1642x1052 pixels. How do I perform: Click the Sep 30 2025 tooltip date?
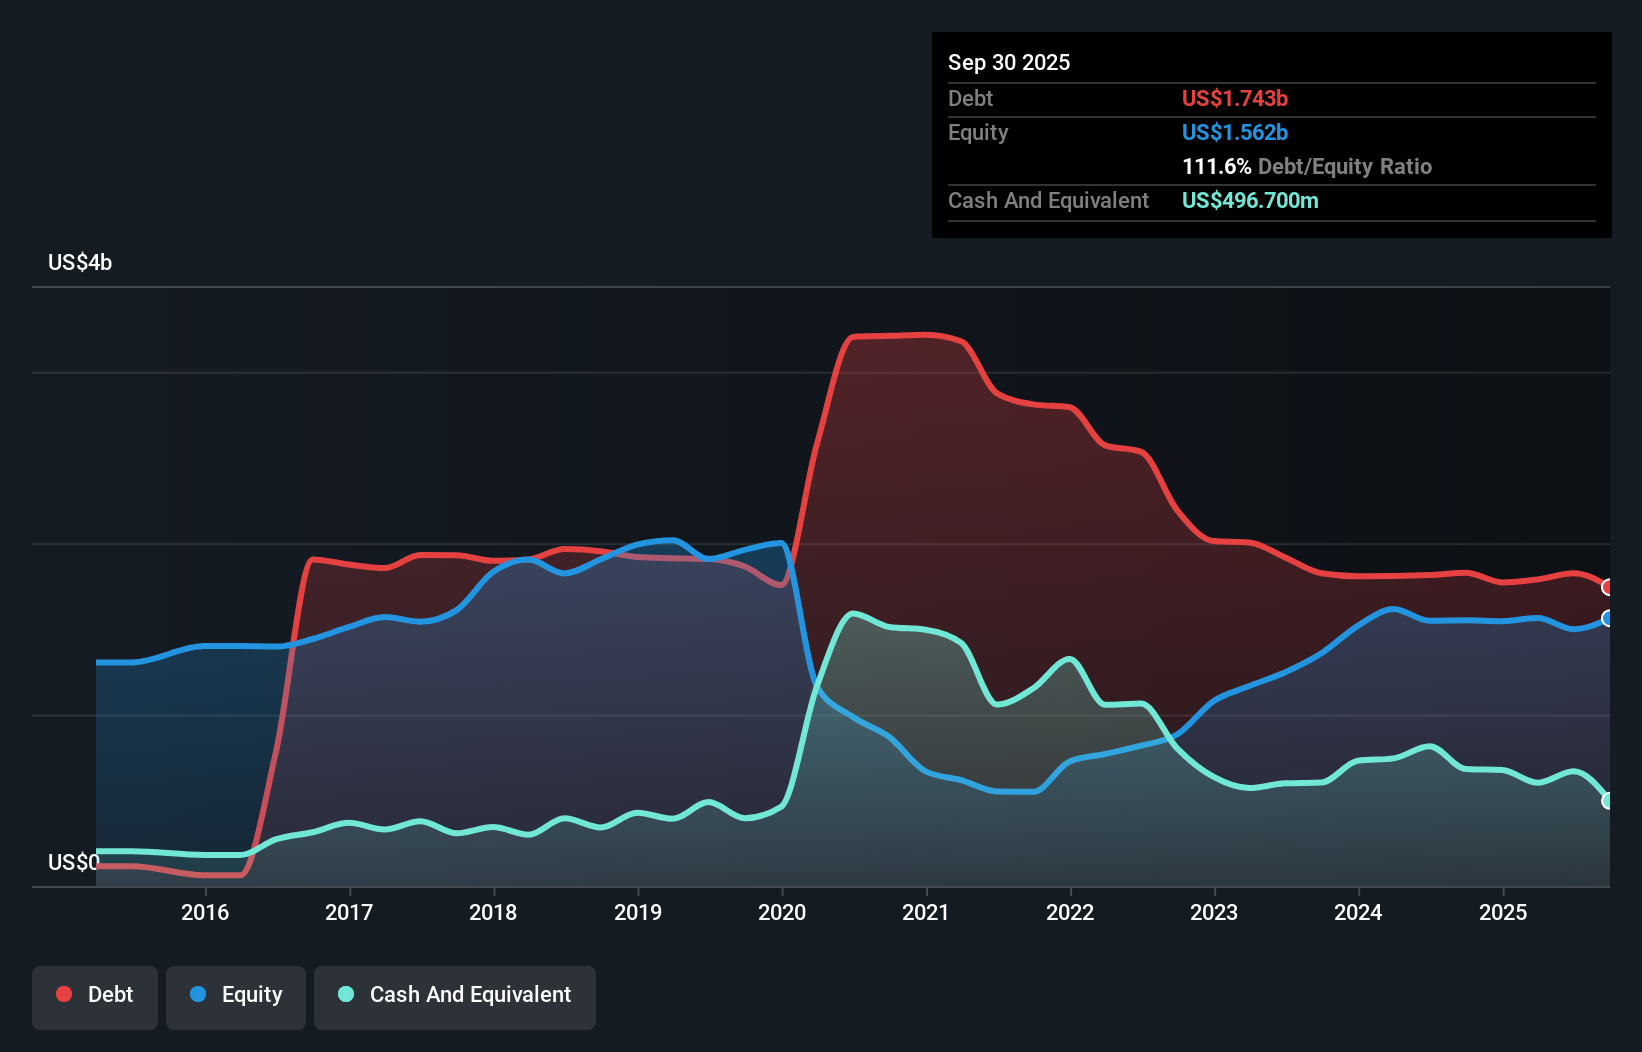point(1009,63)
